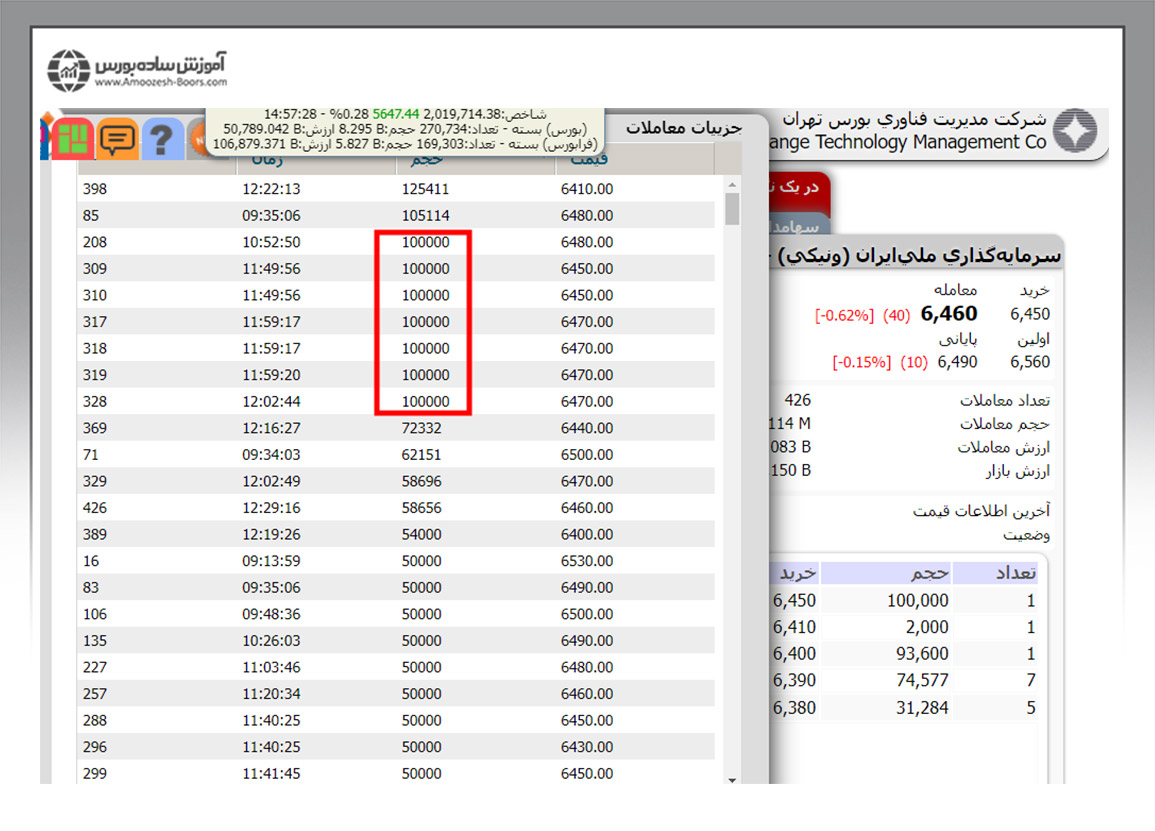Click the Tehran Exchange Technology Management logo
Image resolution: width=1155 pixels, height=831 pixels.
point(1076,132)
